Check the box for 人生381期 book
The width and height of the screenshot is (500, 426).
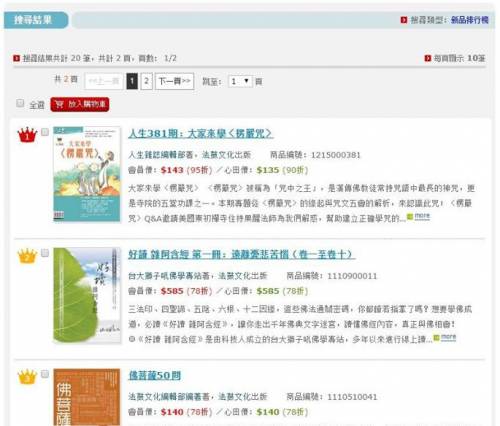pos(45,132)
